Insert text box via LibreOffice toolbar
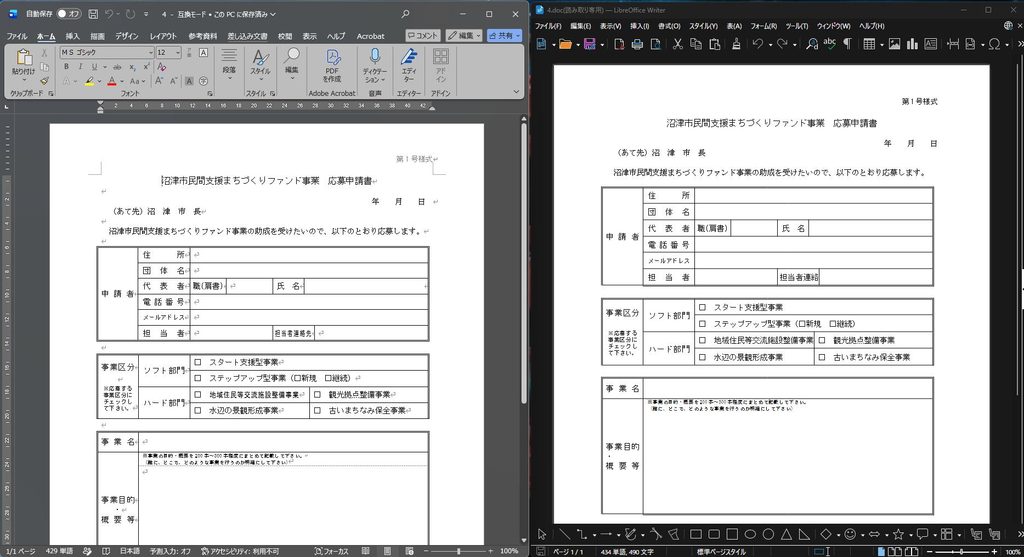 tap(931, 44)
